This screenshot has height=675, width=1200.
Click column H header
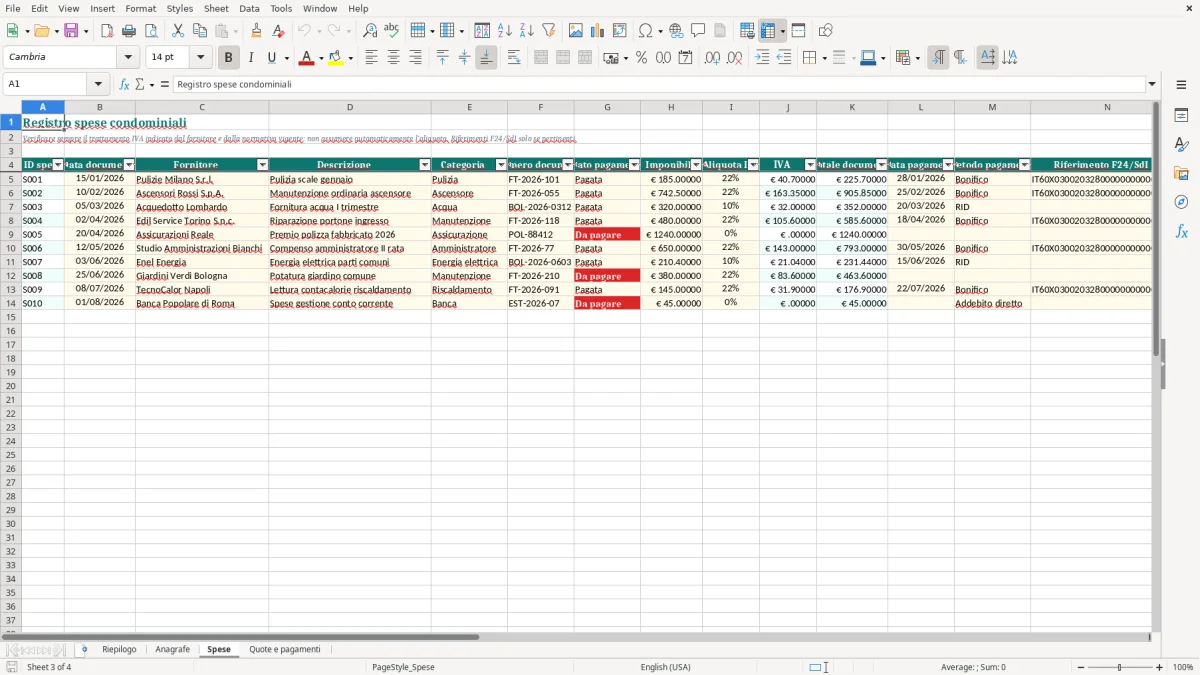click(x=671, y=107)
